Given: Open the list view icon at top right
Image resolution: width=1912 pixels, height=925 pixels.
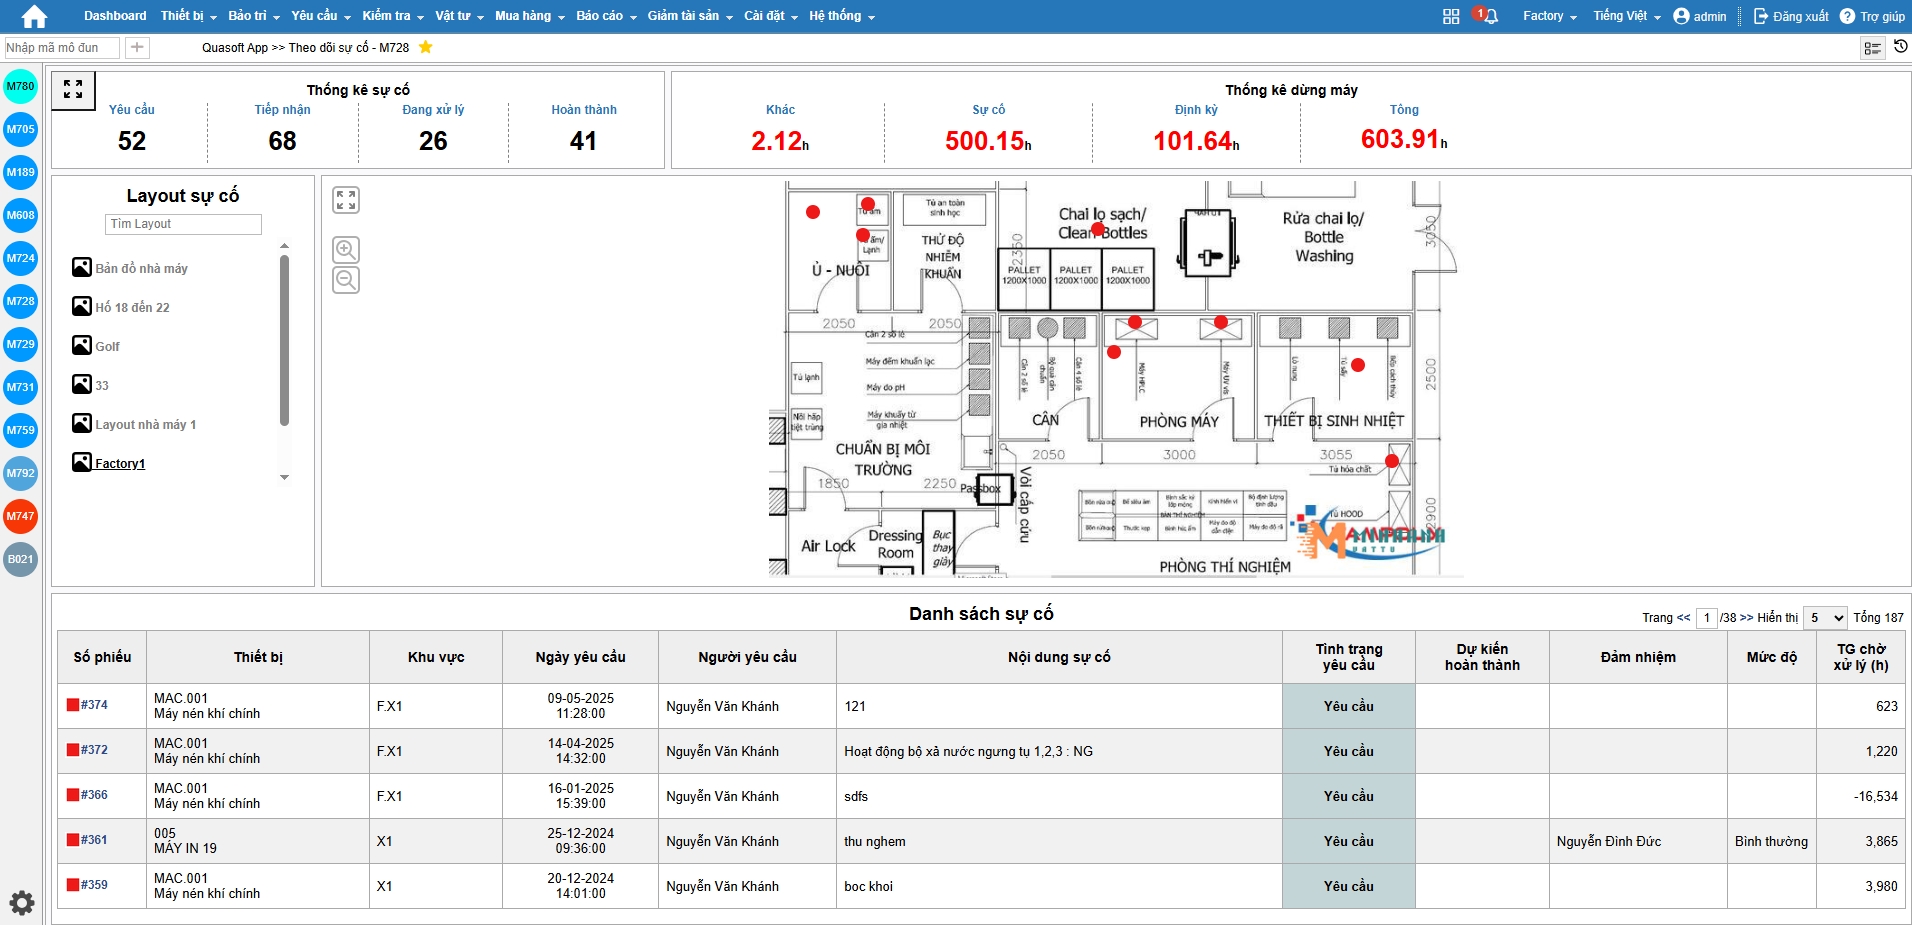Looking at the screenshot, I should pyautogui.click(x=1872, y=48).
